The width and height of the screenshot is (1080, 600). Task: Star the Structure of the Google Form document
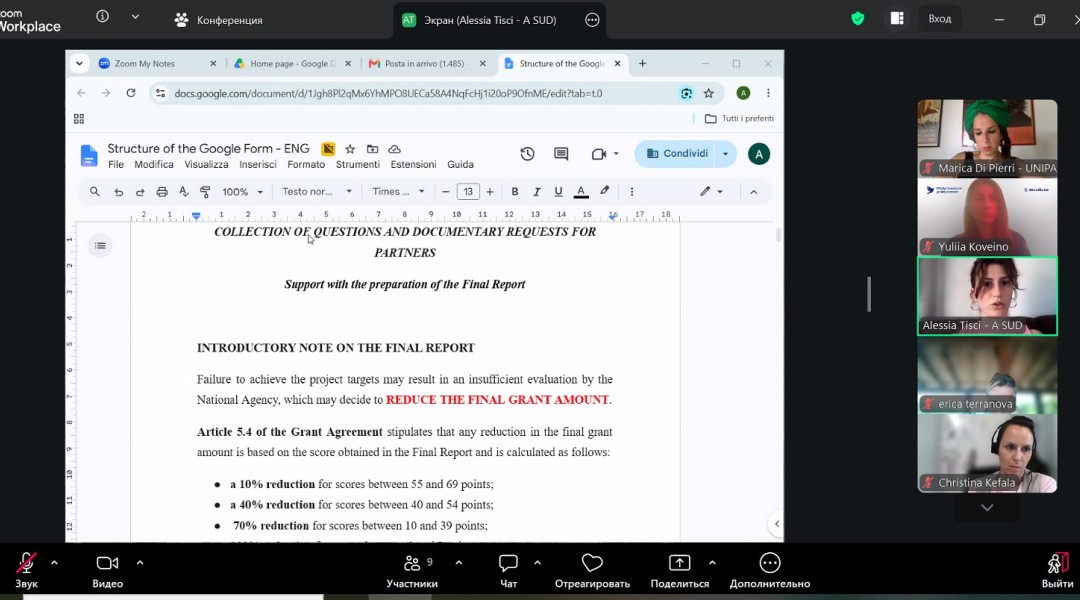pyautogui.click(x=350, y=149)
